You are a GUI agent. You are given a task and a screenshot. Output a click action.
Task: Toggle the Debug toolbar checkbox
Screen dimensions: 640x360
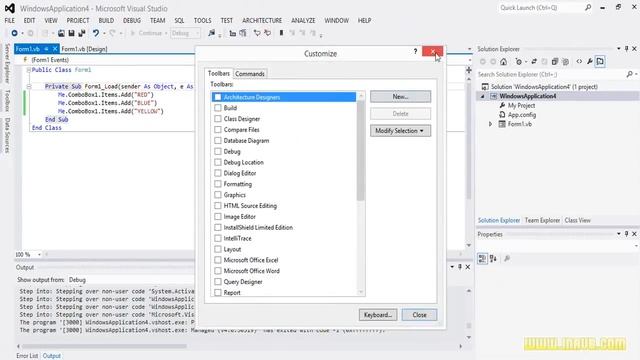[218, 151]
